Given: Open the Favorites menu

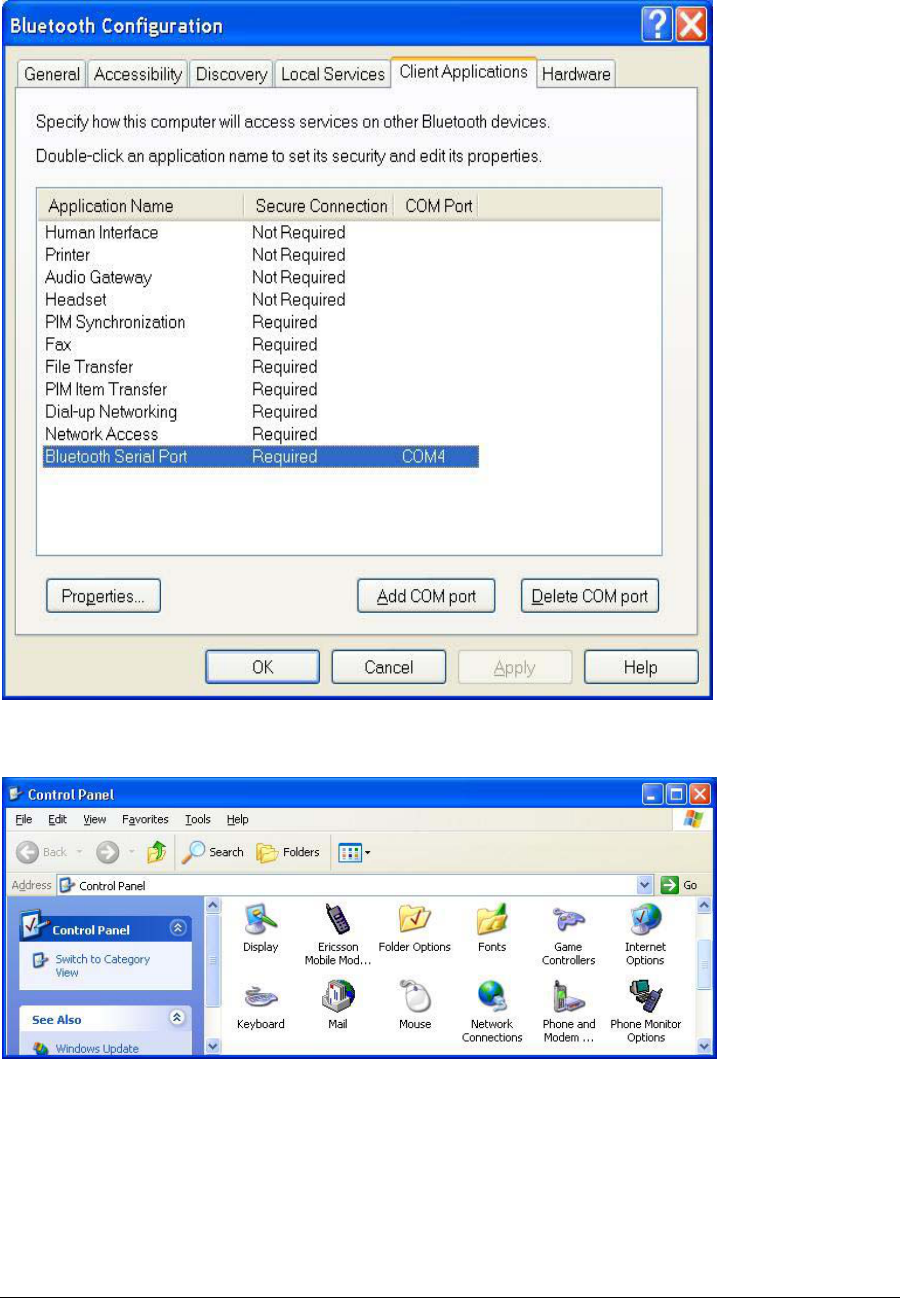Looking at the screenshot, I should click(145, 819).
